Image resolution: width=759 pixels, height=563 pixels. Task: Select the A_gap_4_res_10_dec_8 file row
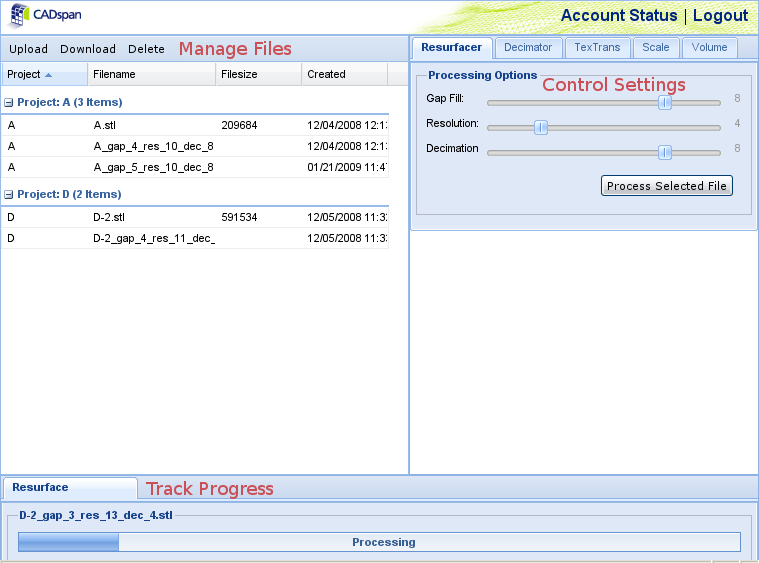pos(195,146)
